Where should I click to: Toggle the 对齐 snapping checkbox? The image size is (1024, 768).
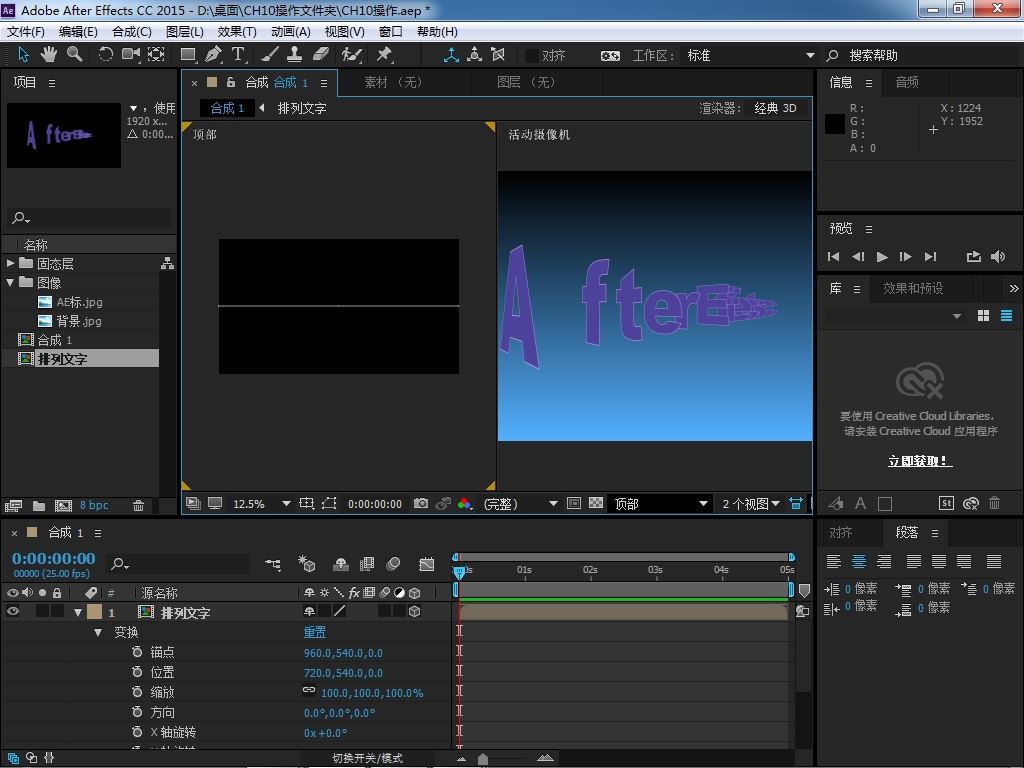coord(532,56)
